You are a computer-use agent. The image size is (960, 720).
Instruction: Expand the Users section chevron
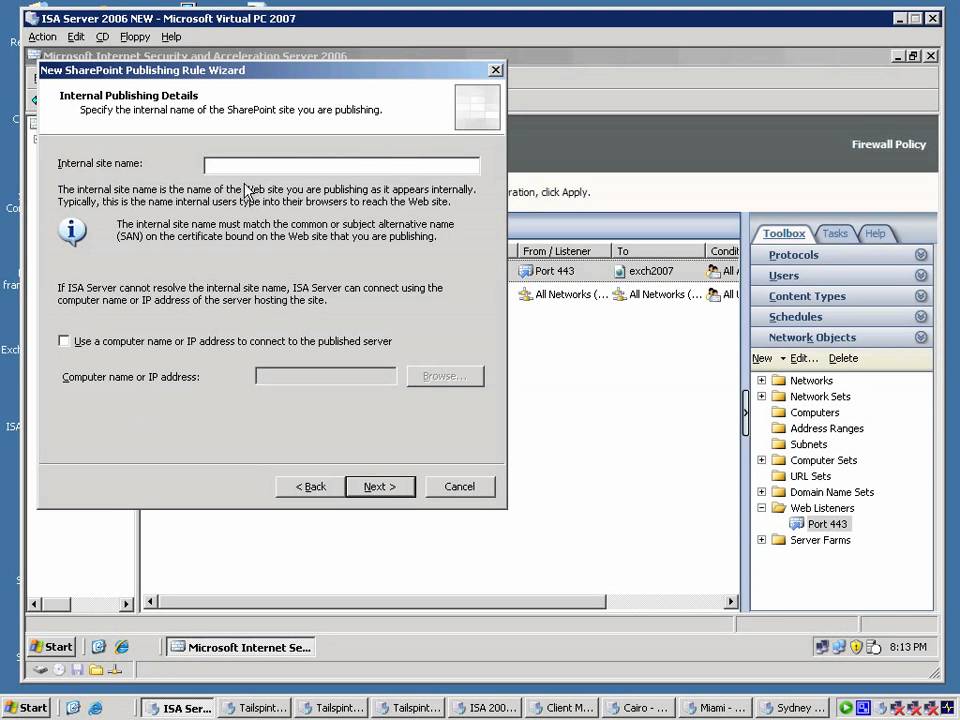[x=921, y=276]
